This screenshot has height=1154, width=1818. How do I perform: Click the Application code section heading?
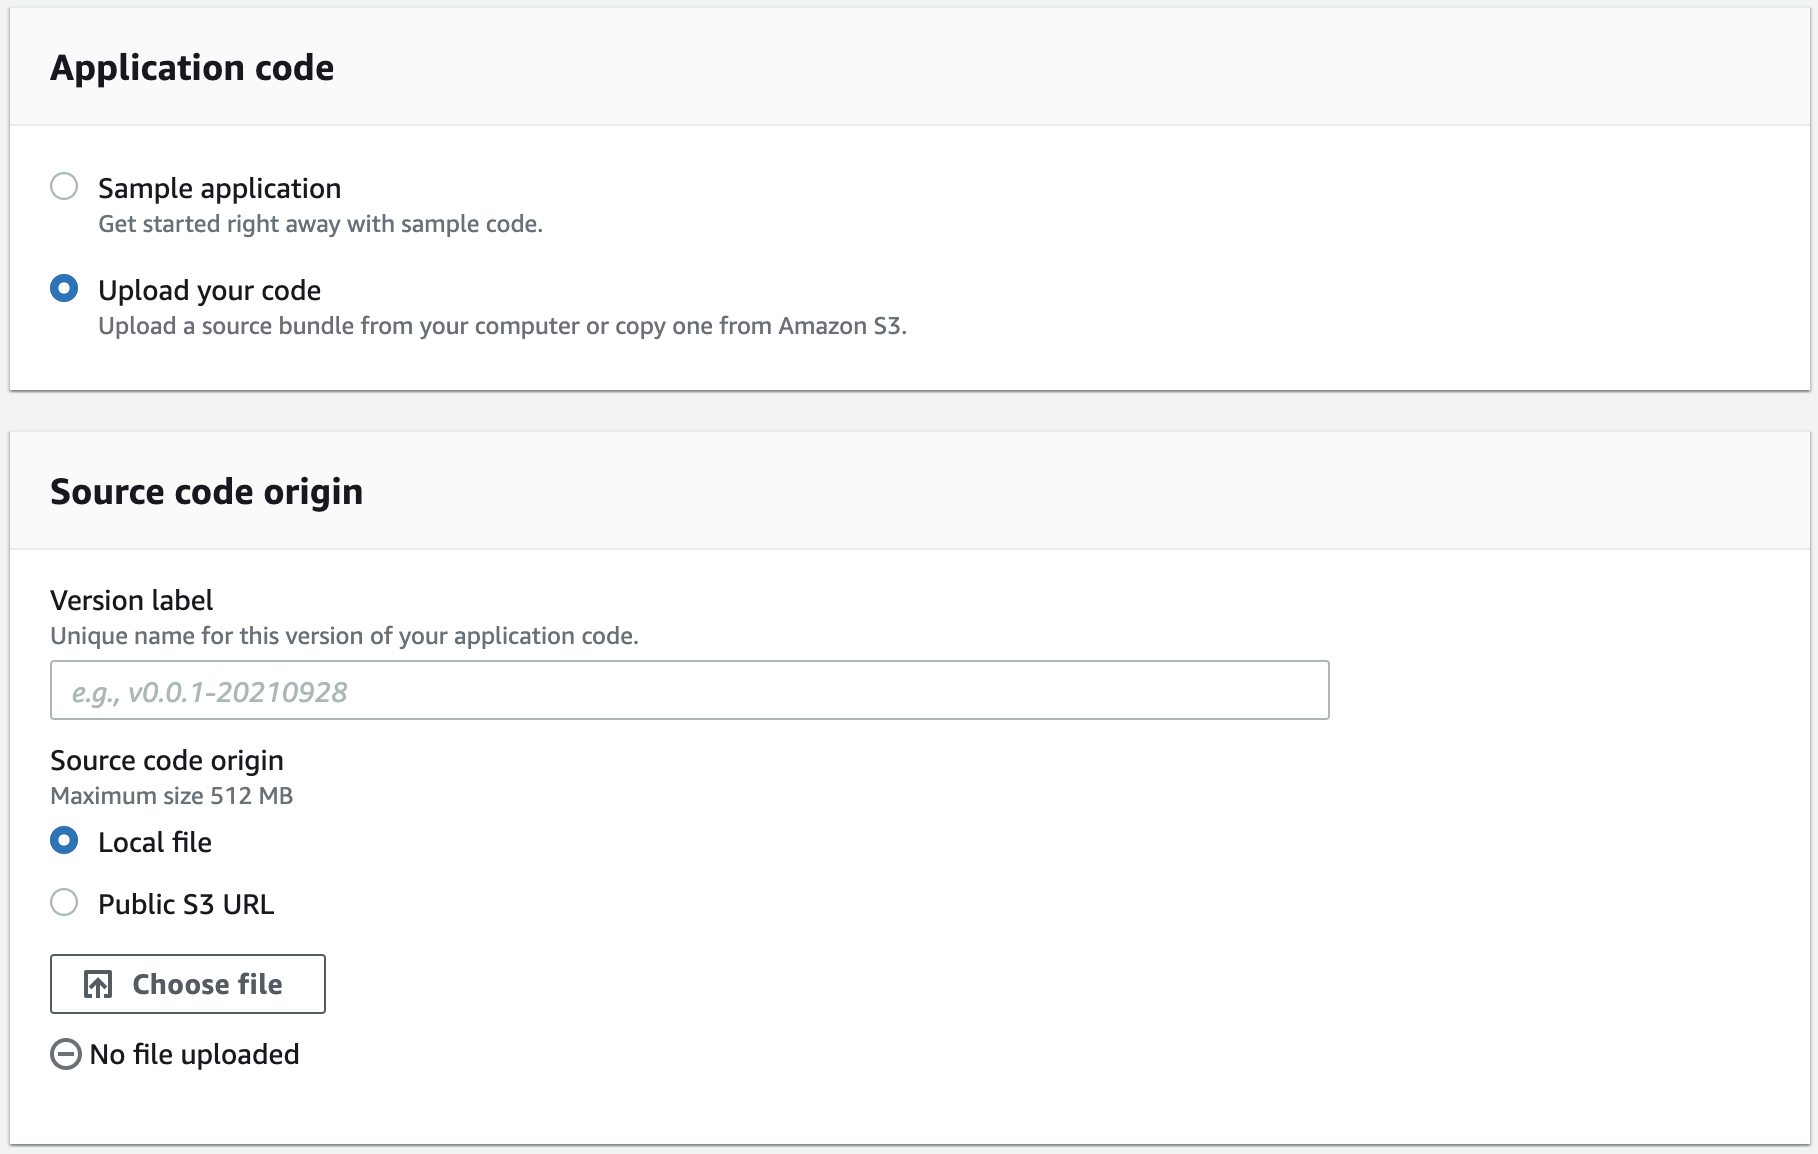coord(192,68)
